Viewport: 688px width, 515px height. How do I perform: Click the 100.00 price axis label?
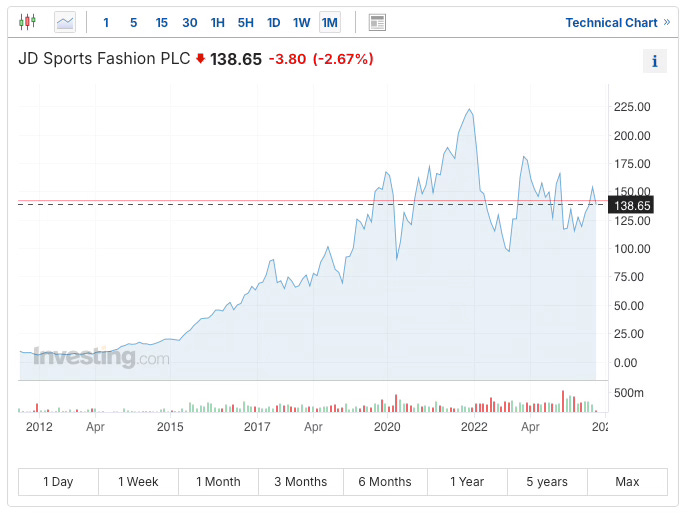point(632,249)
